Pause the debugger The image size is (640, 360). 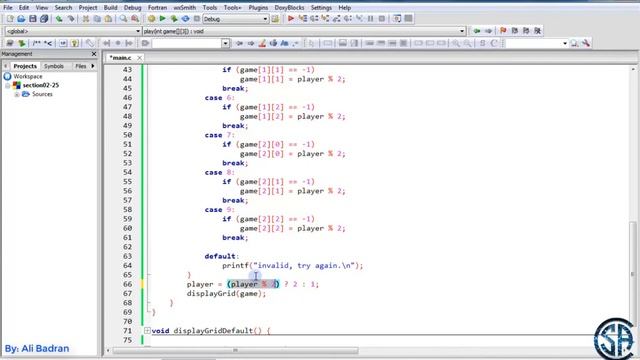[x=371, y=19]
